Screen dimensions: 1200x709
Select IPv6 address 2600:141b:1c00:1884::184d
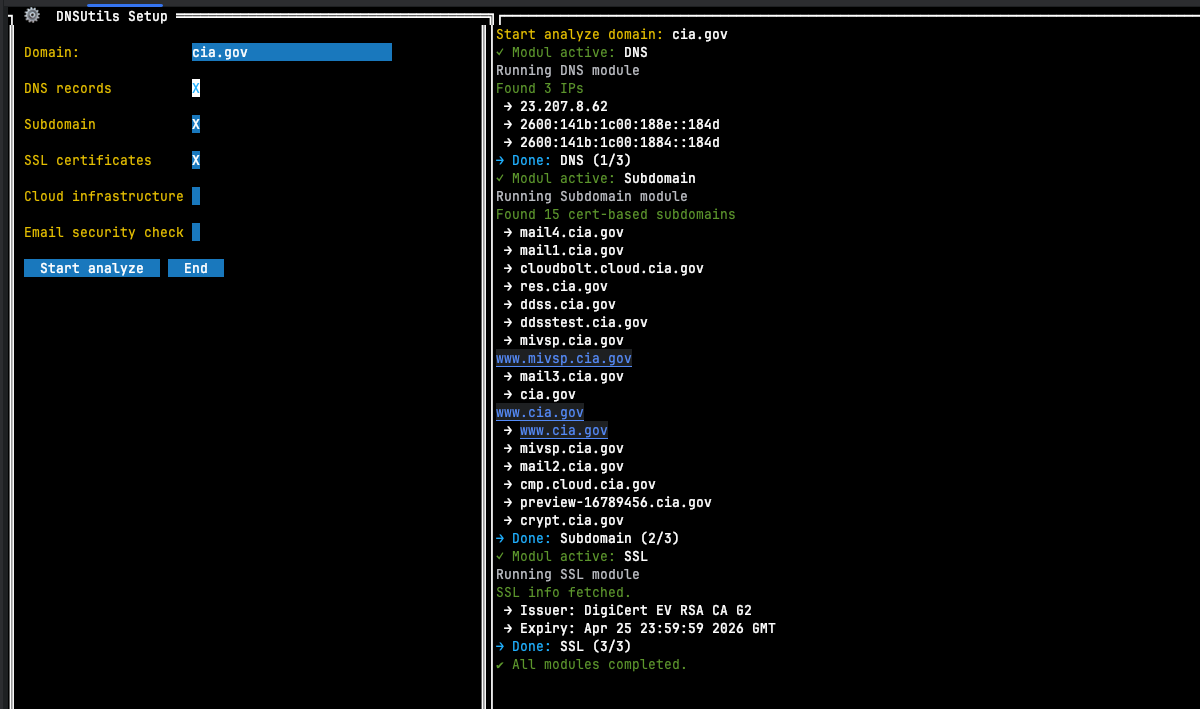click(620, 142)
